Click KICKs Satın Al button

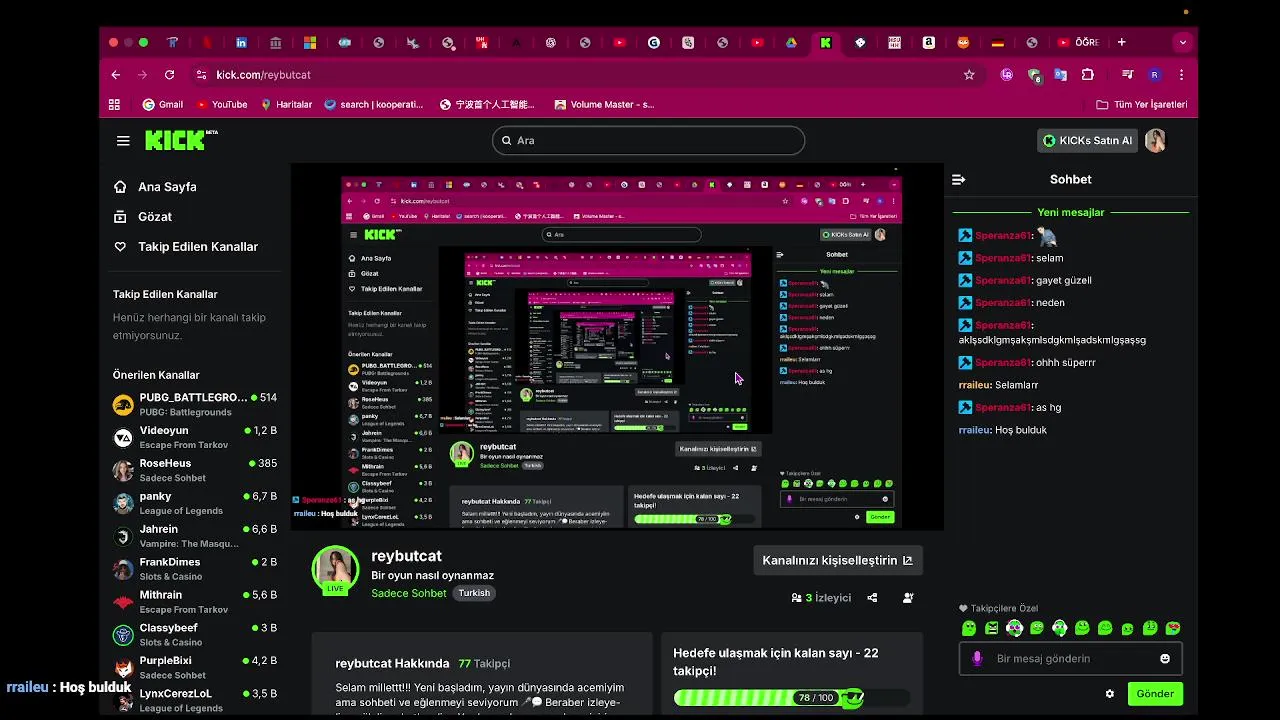coord(1087,141)
